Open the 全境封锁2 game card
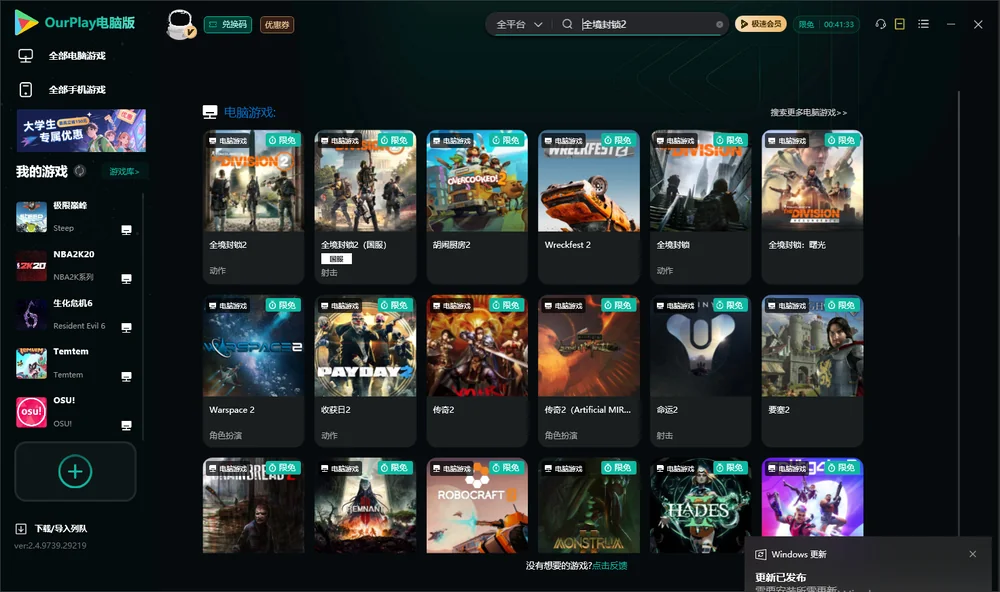1000x592 pixels. (x=253, y=207)
